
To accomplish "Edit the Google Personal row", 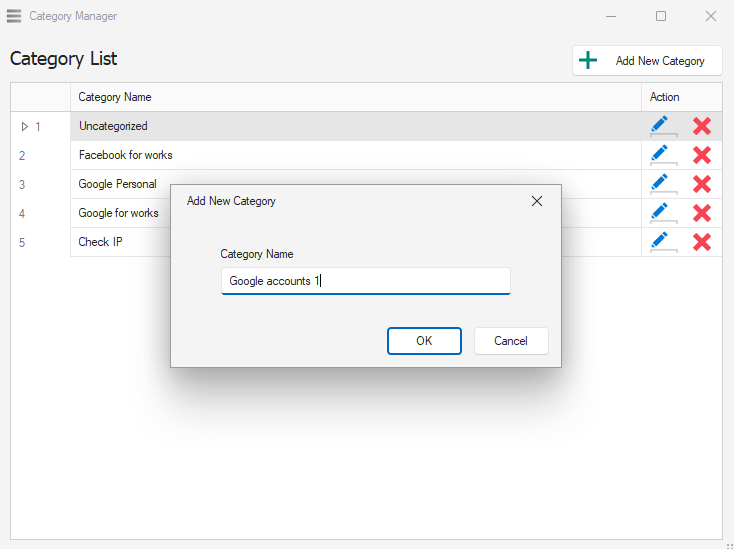I will coord(660,184).
